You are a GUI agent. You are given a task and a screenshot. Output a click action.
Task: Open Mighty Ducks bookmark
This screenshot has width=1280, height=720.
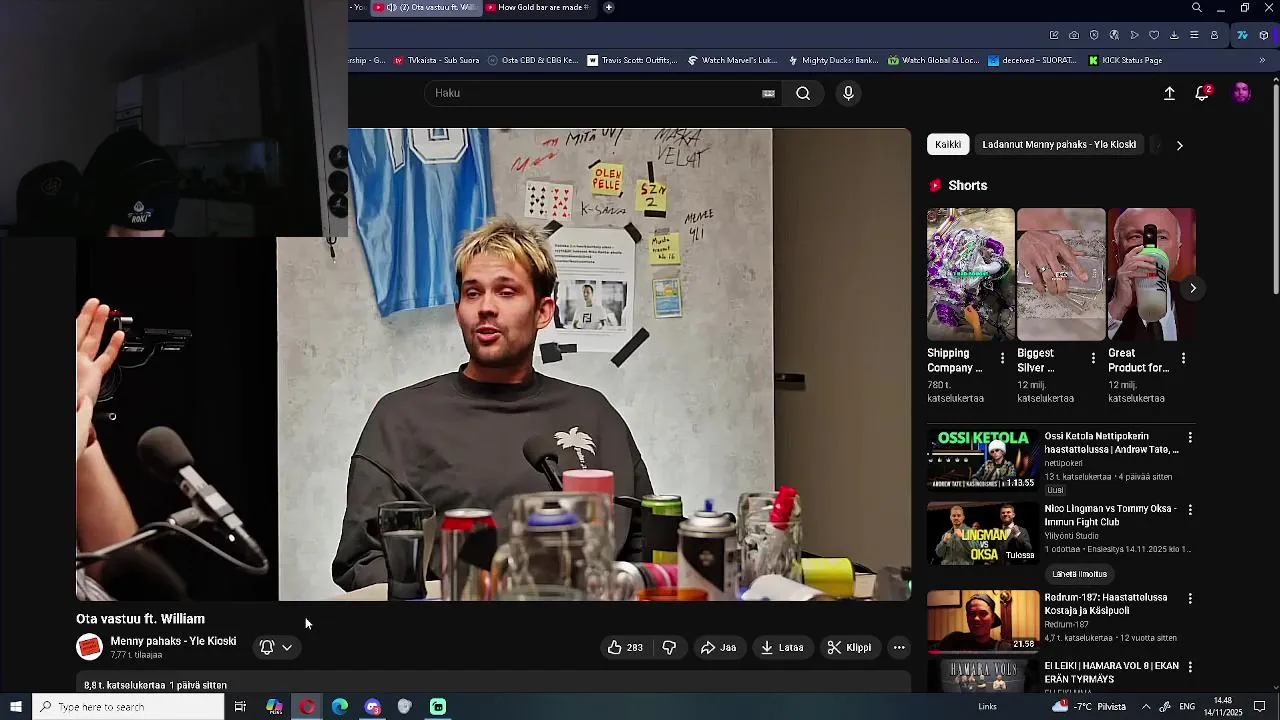(832, 60)
